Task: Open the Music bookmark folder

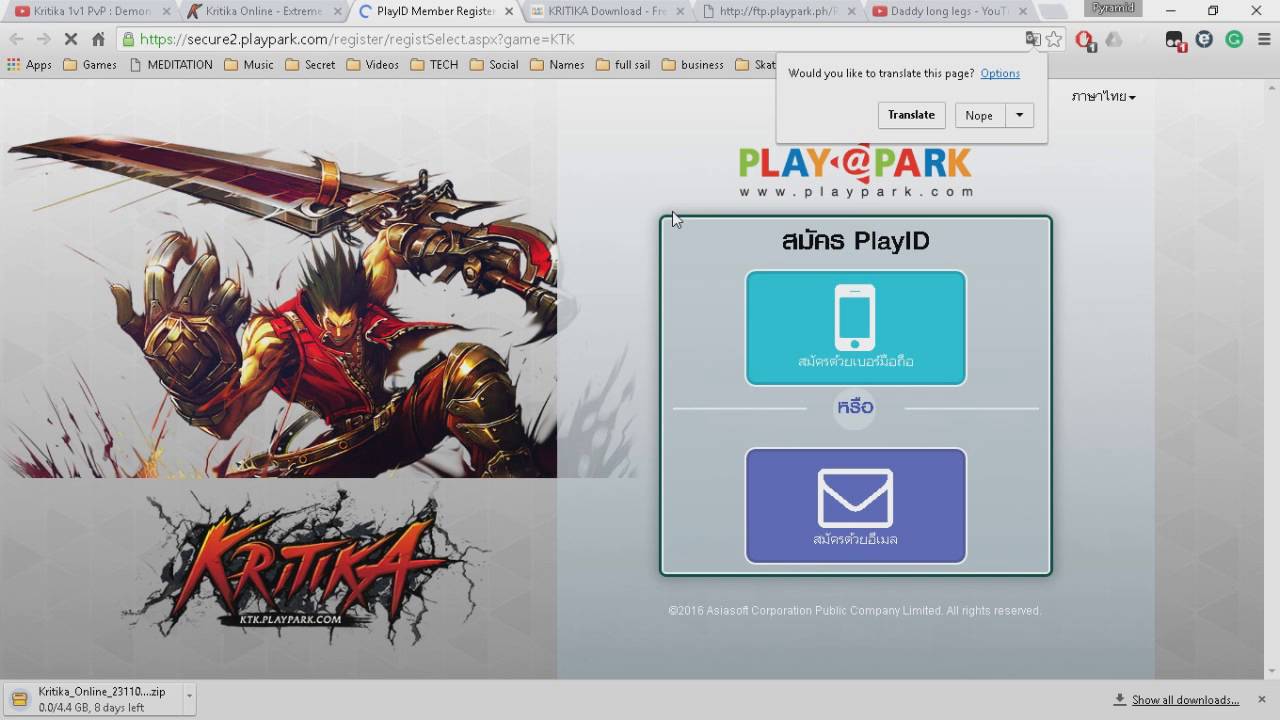Action: (249, 65)
